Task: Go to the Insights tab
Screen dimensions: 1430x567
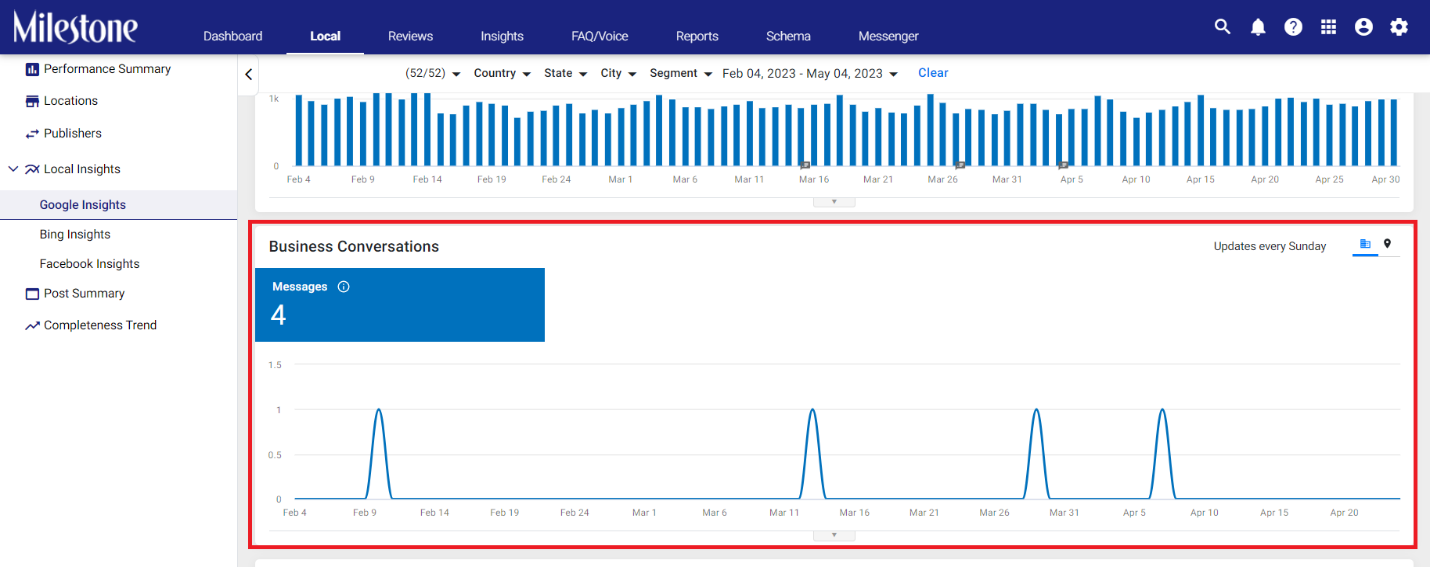Action: coord(502,36)
